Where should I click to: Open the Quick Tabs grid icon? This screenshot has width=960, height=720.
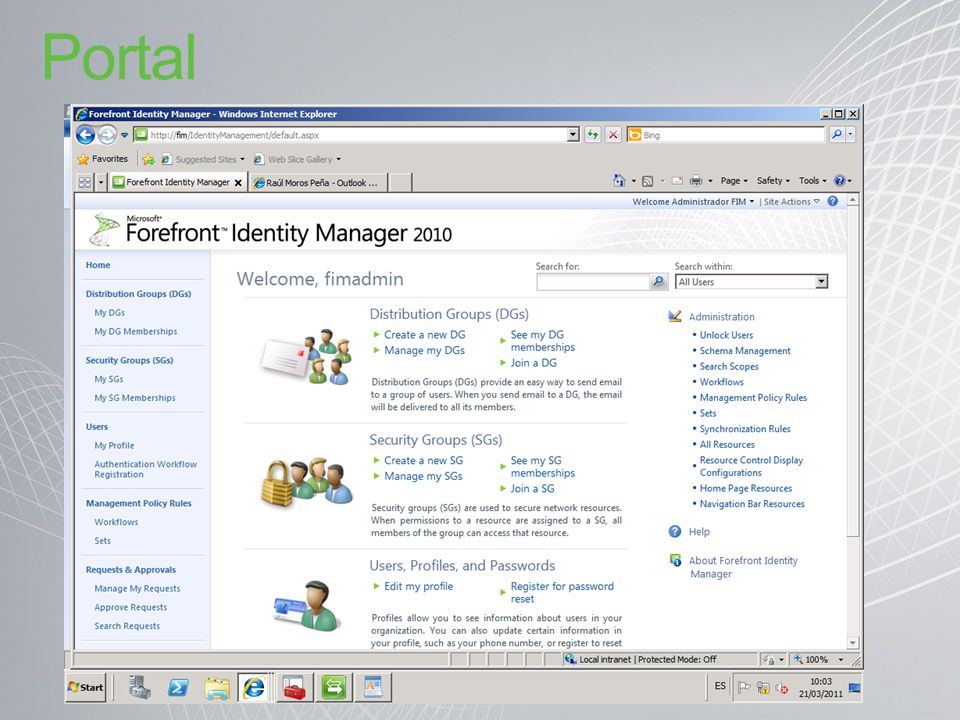tap(84, 182)
